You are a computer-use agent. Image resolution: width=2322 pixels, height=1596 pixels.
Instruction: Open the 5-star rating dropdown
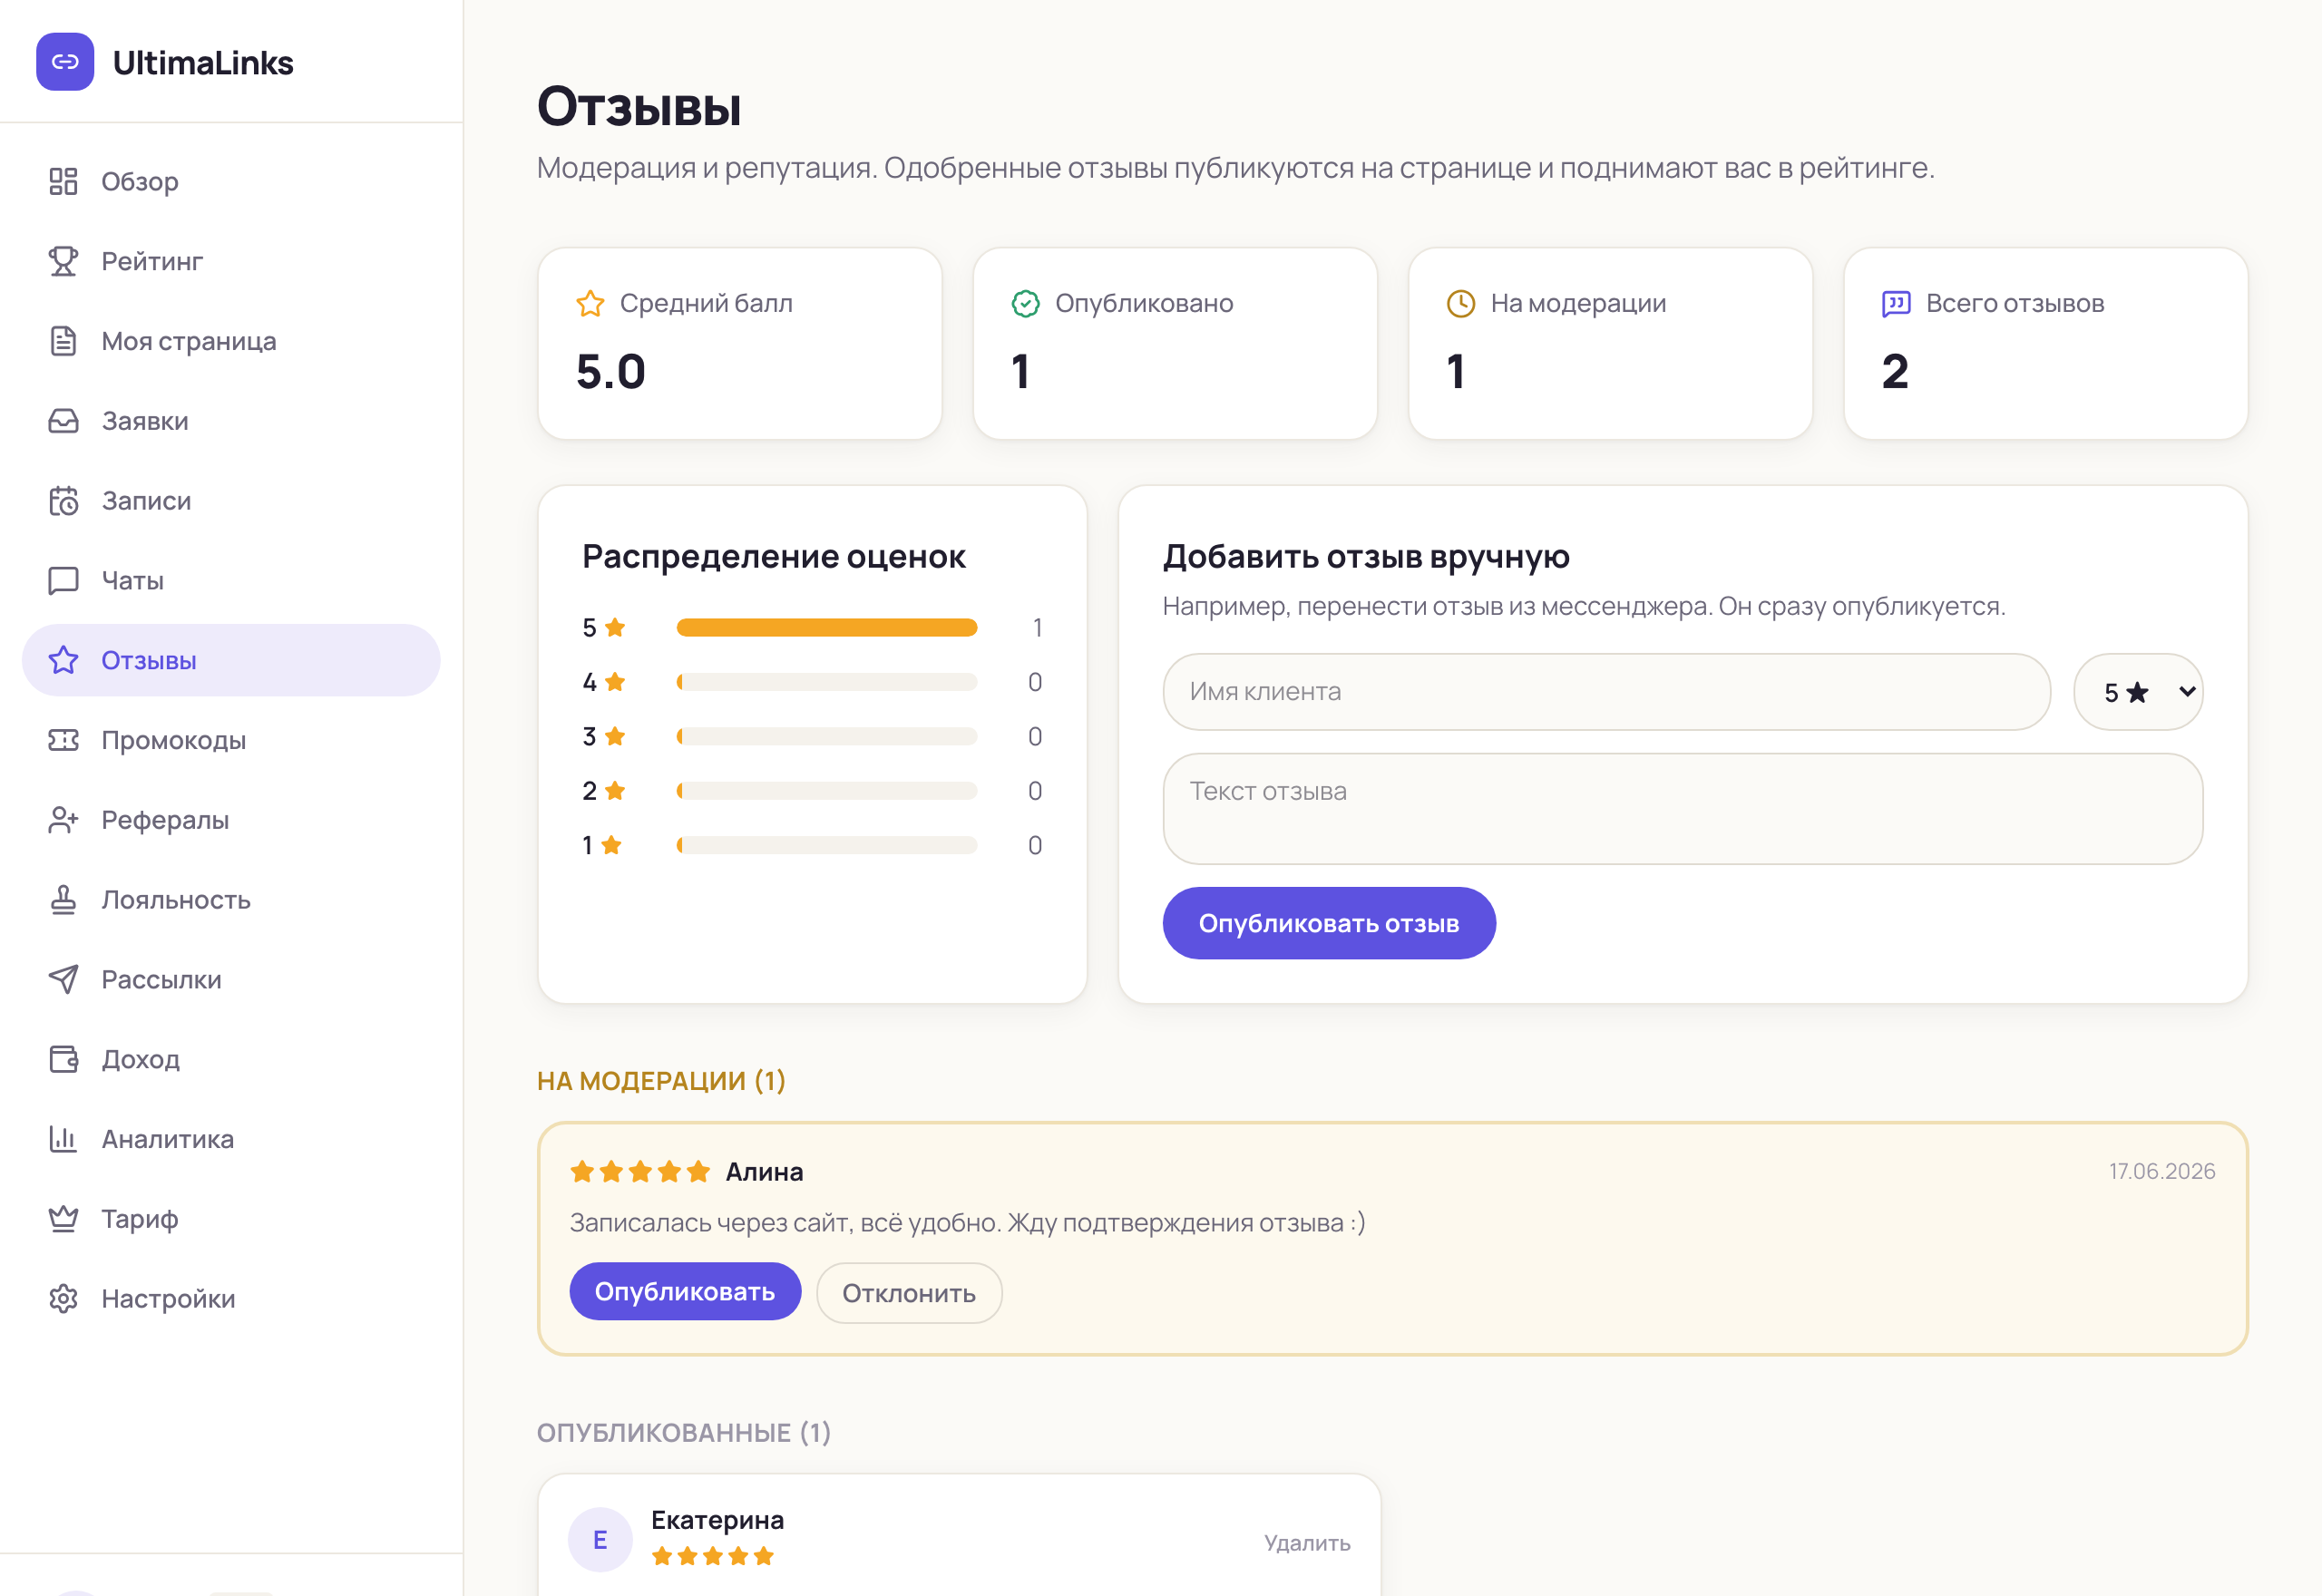coord(2138,692)
